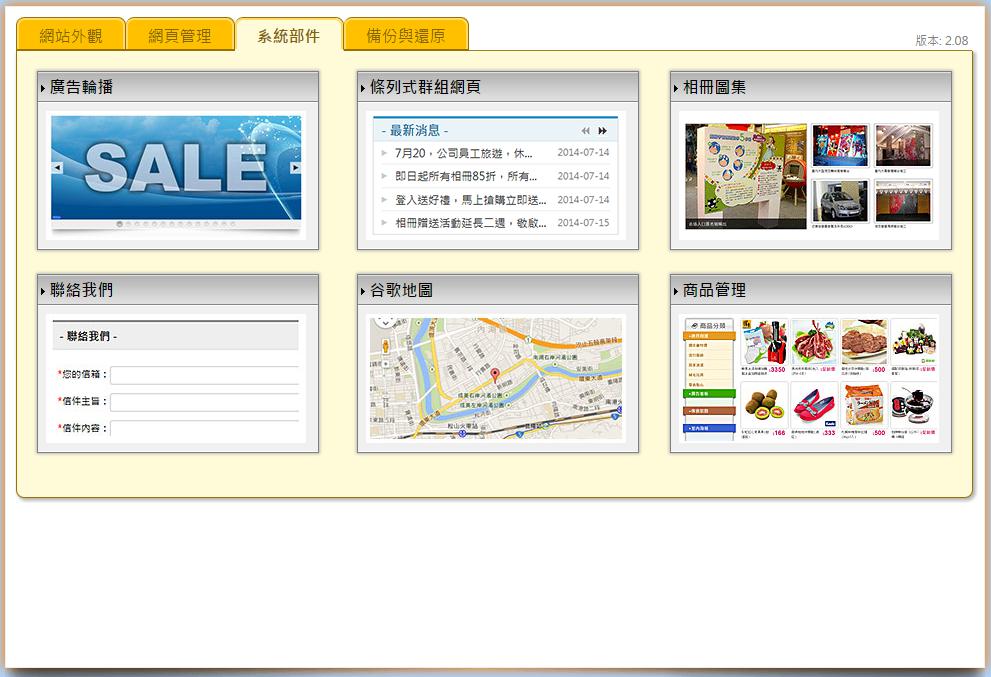
Task: Expand the 條列式群組網頁 panel header
Action: tap(498, 87)
